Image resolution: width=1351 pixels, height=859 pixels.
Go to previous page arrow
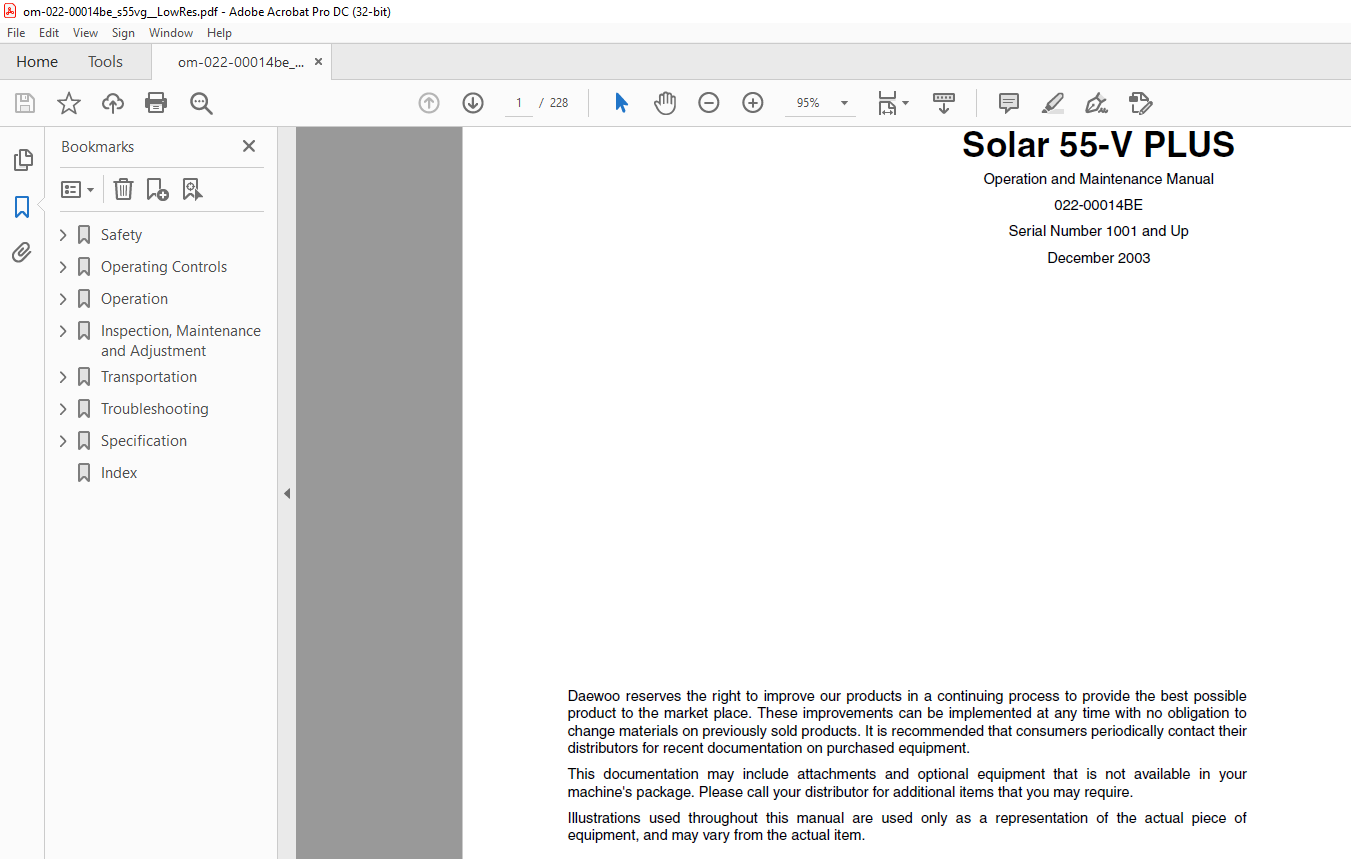point(429,103)
